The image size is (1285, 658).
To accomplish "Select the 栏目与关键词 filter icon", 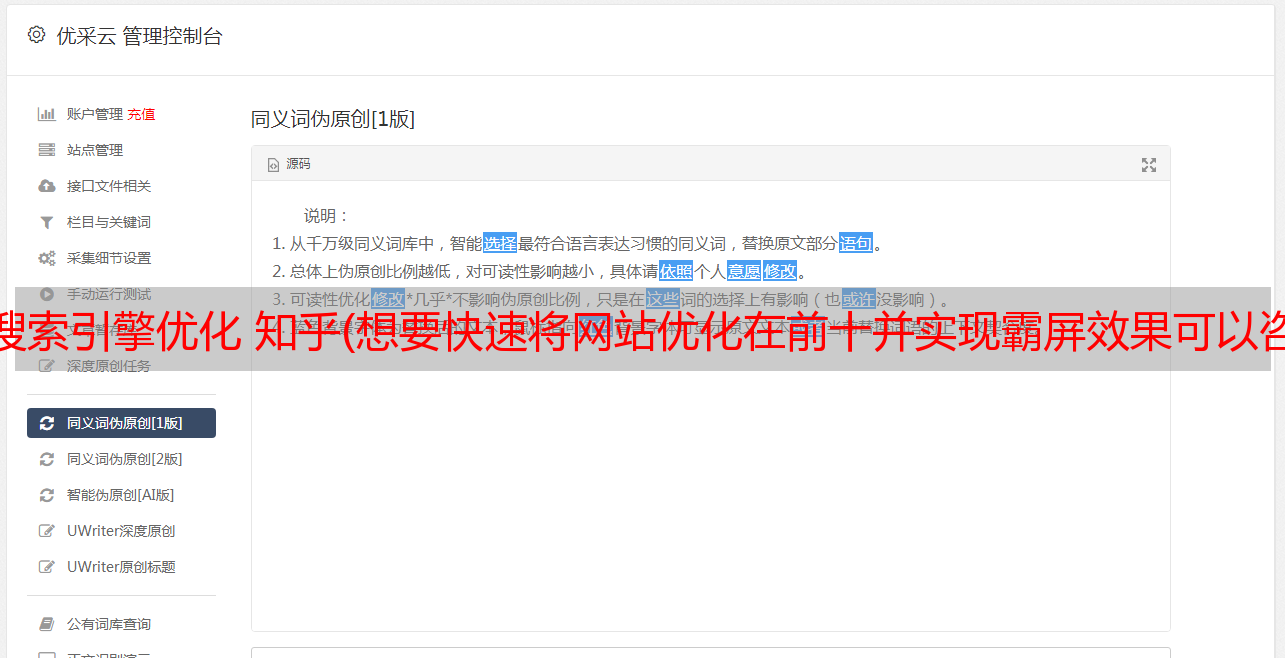I will pos(46,222).
